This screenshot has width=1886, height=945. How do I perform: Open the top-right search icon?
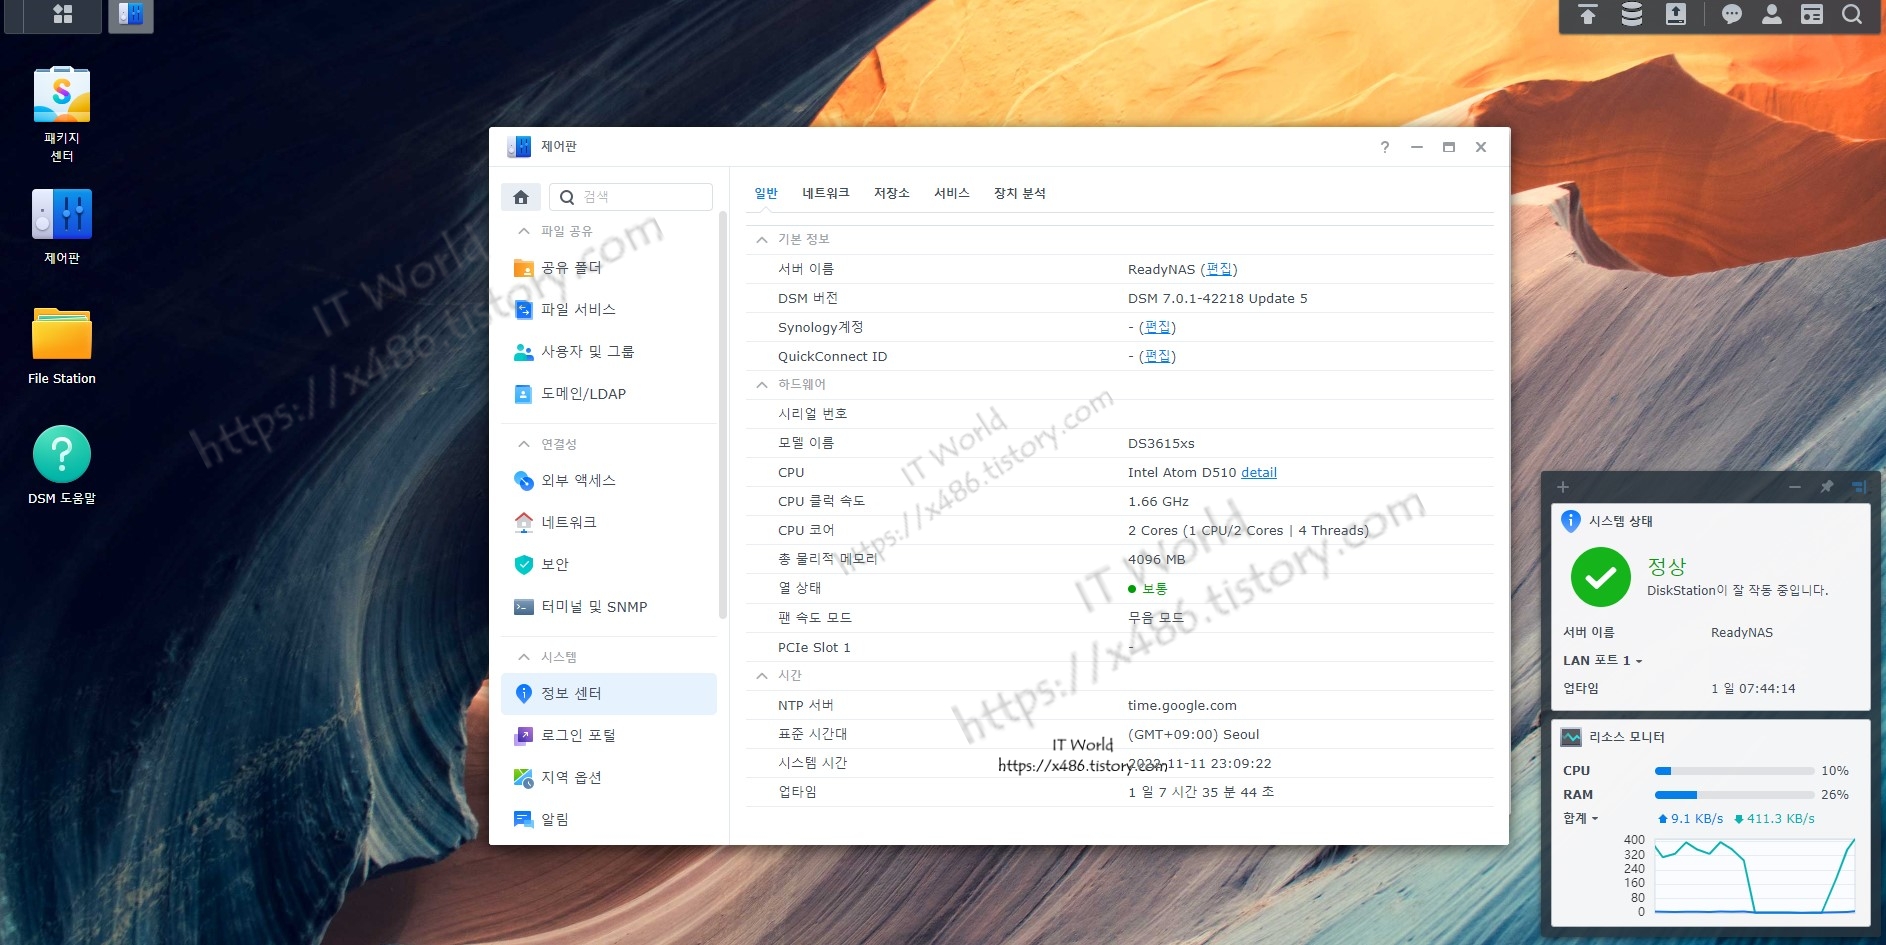[1852, 14]
